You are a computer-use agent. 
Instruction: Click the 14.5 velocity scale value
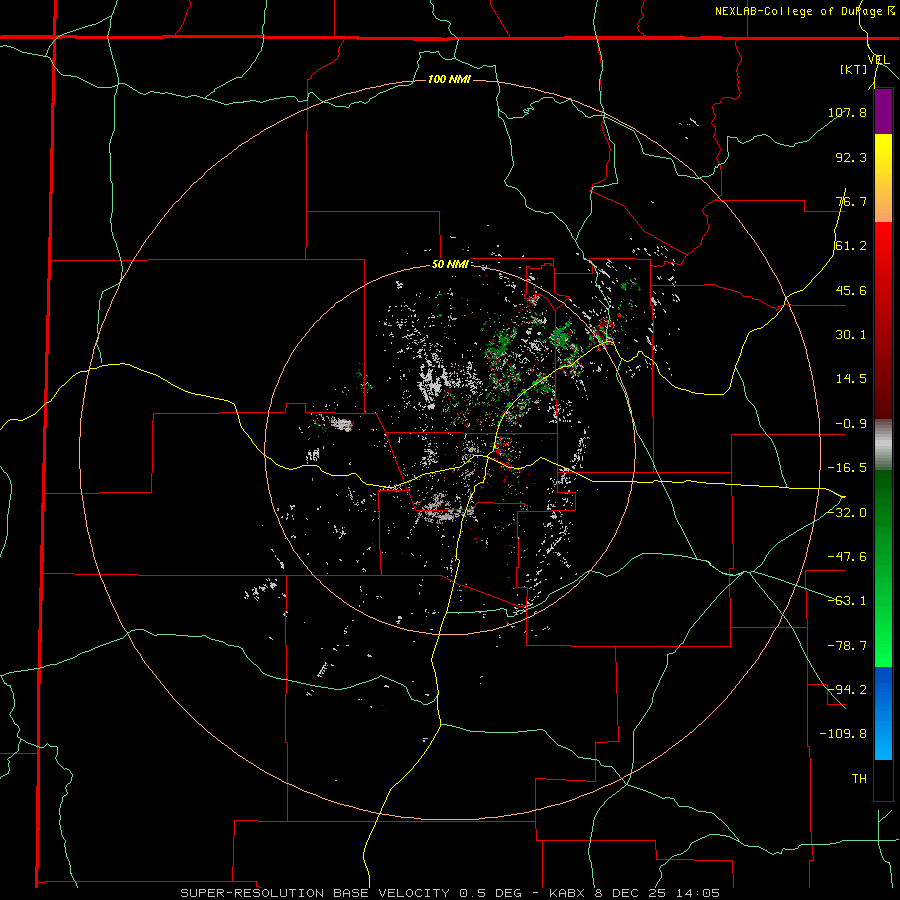coord(851,379)
